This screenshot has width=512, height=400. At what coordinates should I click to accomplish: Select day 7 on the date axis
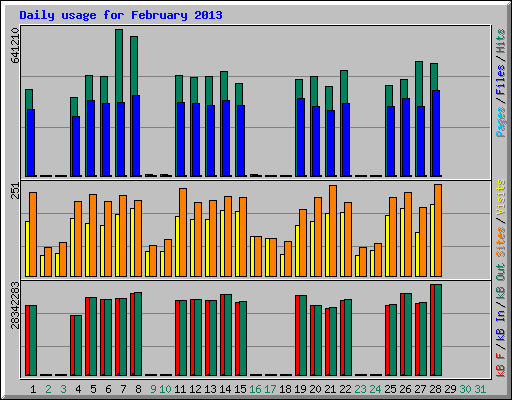click(x=123, y=389)
